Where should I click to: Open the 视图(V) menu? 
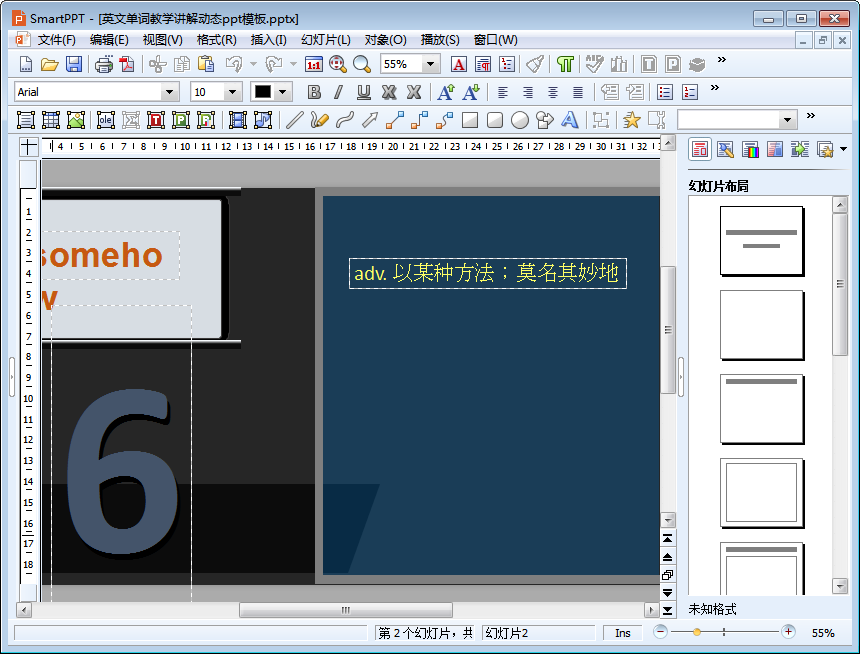point(162,40)
